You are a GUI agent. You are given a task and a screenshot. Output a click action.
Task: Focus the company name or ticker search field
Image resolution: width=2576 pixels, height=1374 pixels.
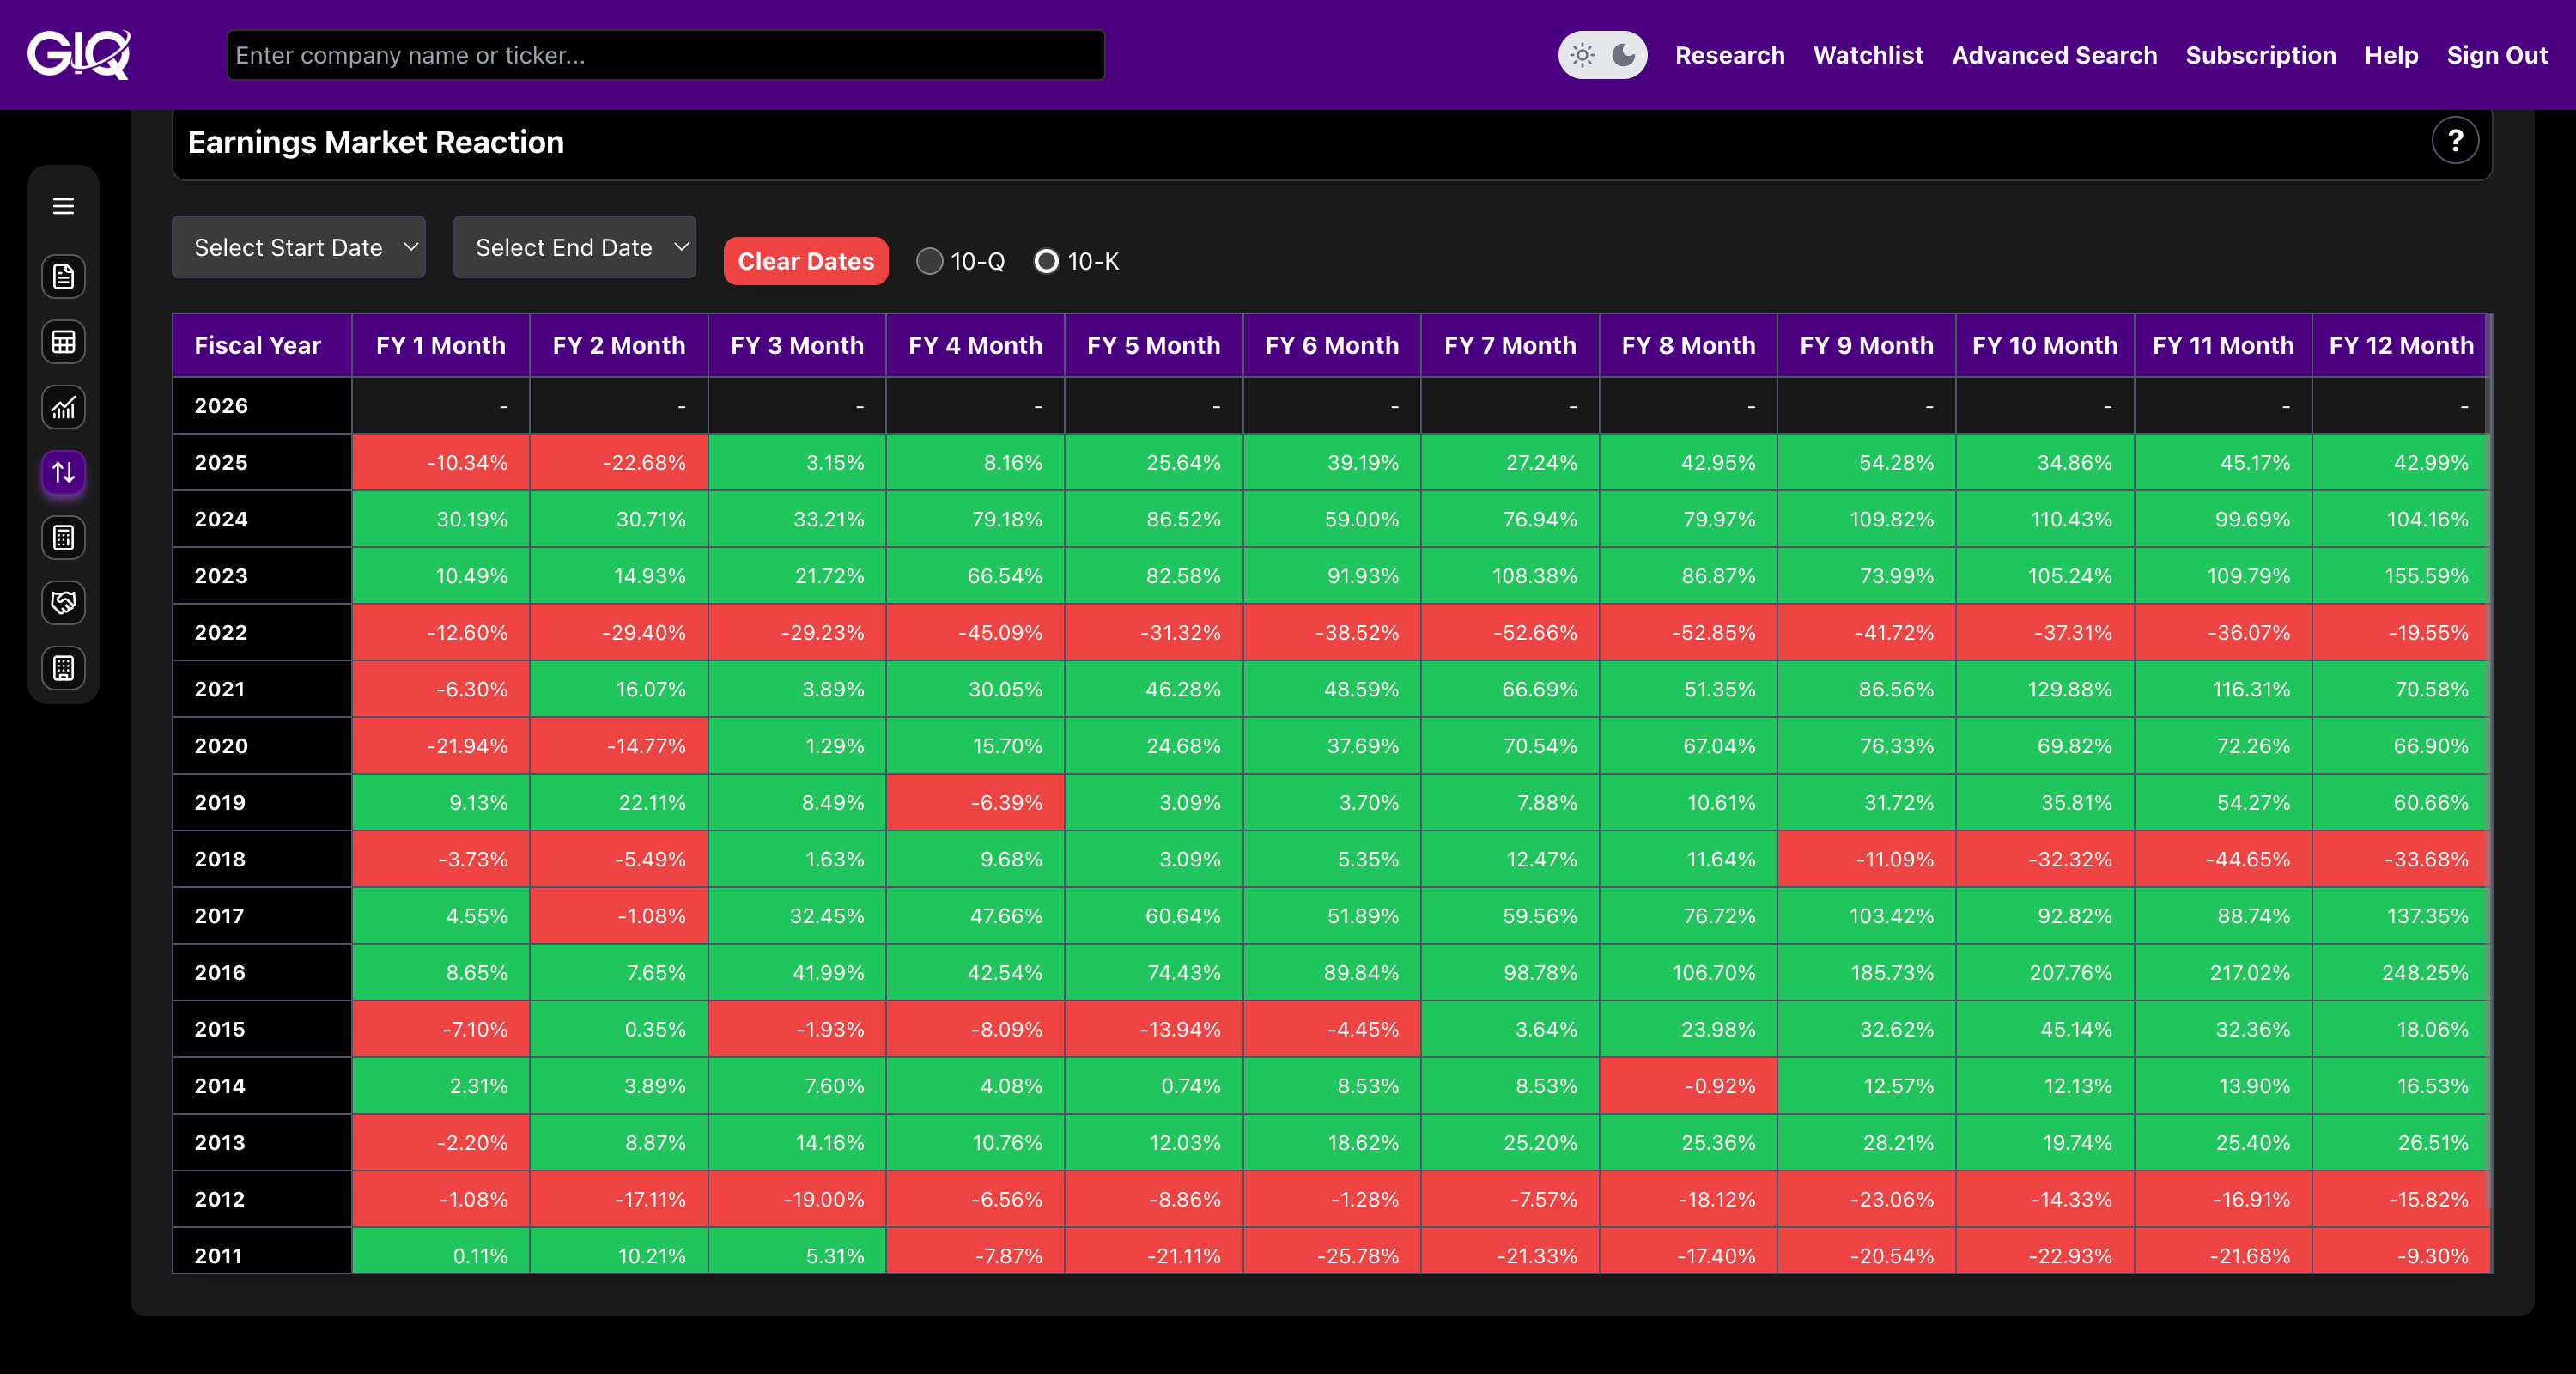(x=665, y=55)
